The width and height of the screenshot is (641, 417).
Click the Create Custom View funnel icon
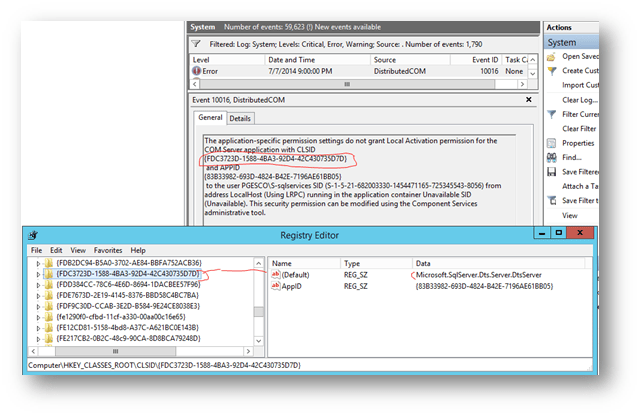pyautogui.click(x=552, y=70)
